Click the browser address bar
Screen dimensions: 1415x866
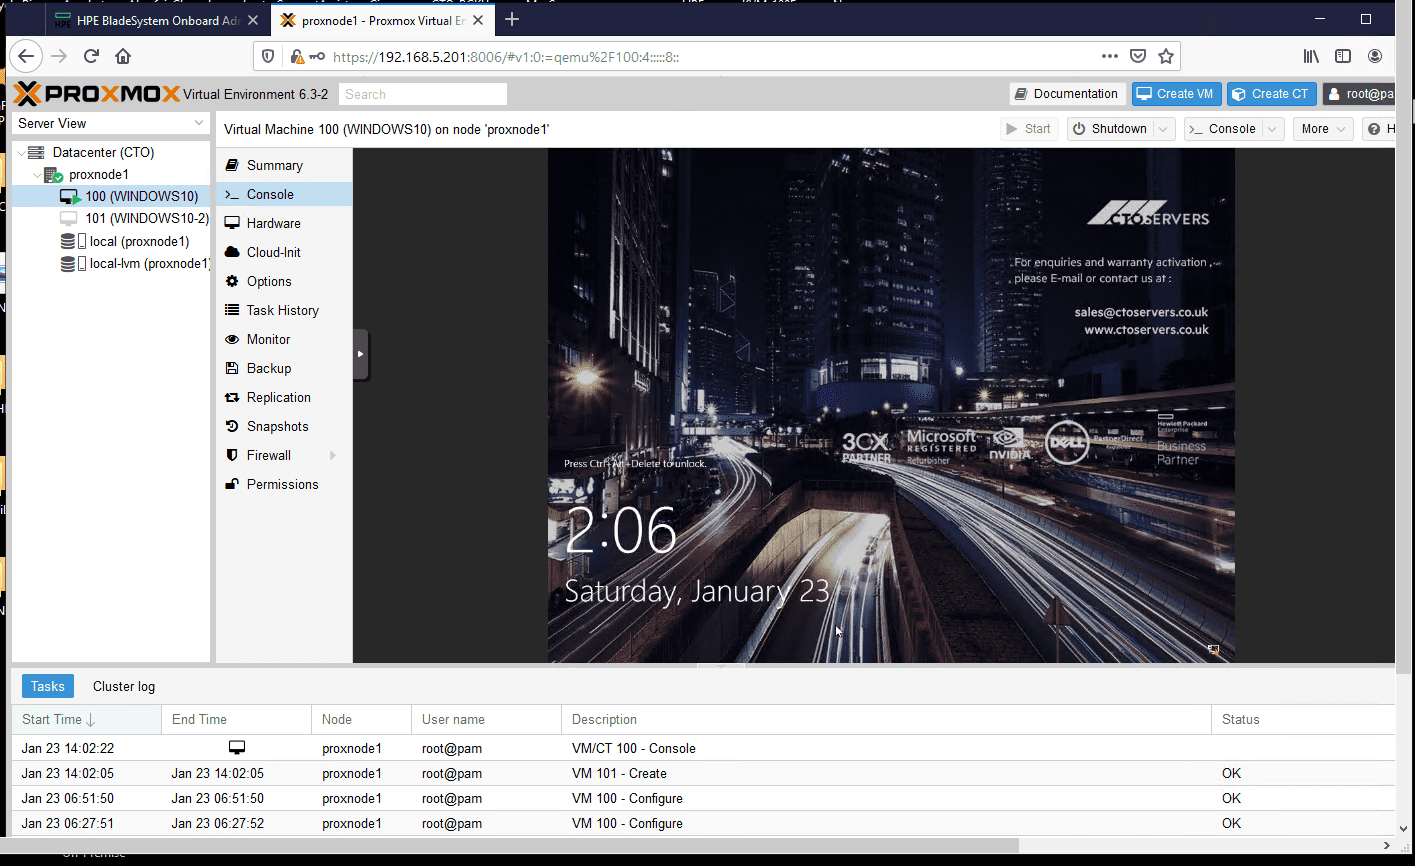pos(600,56)
